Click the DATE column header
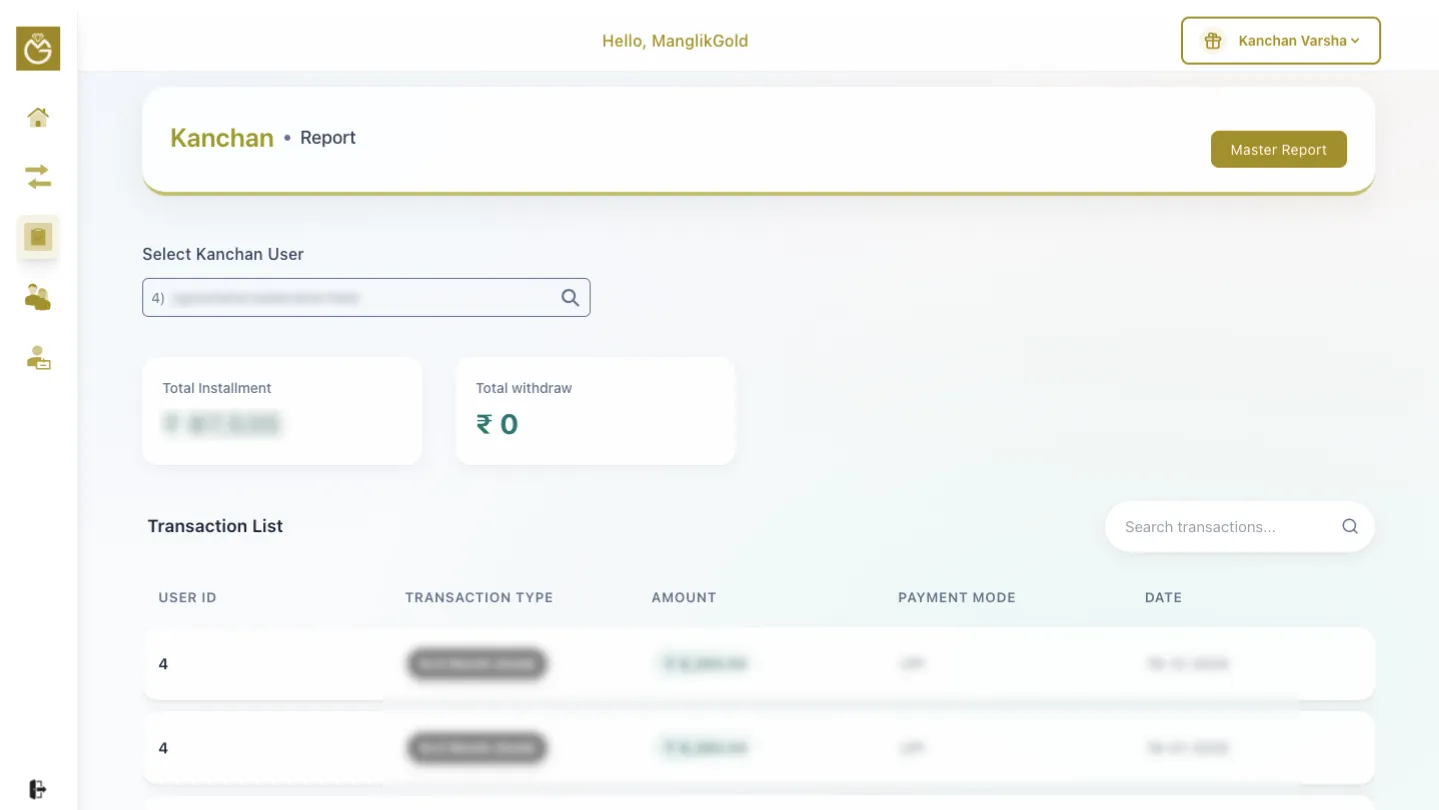This screenshot has height=810, width=1439. (1162, 598)
